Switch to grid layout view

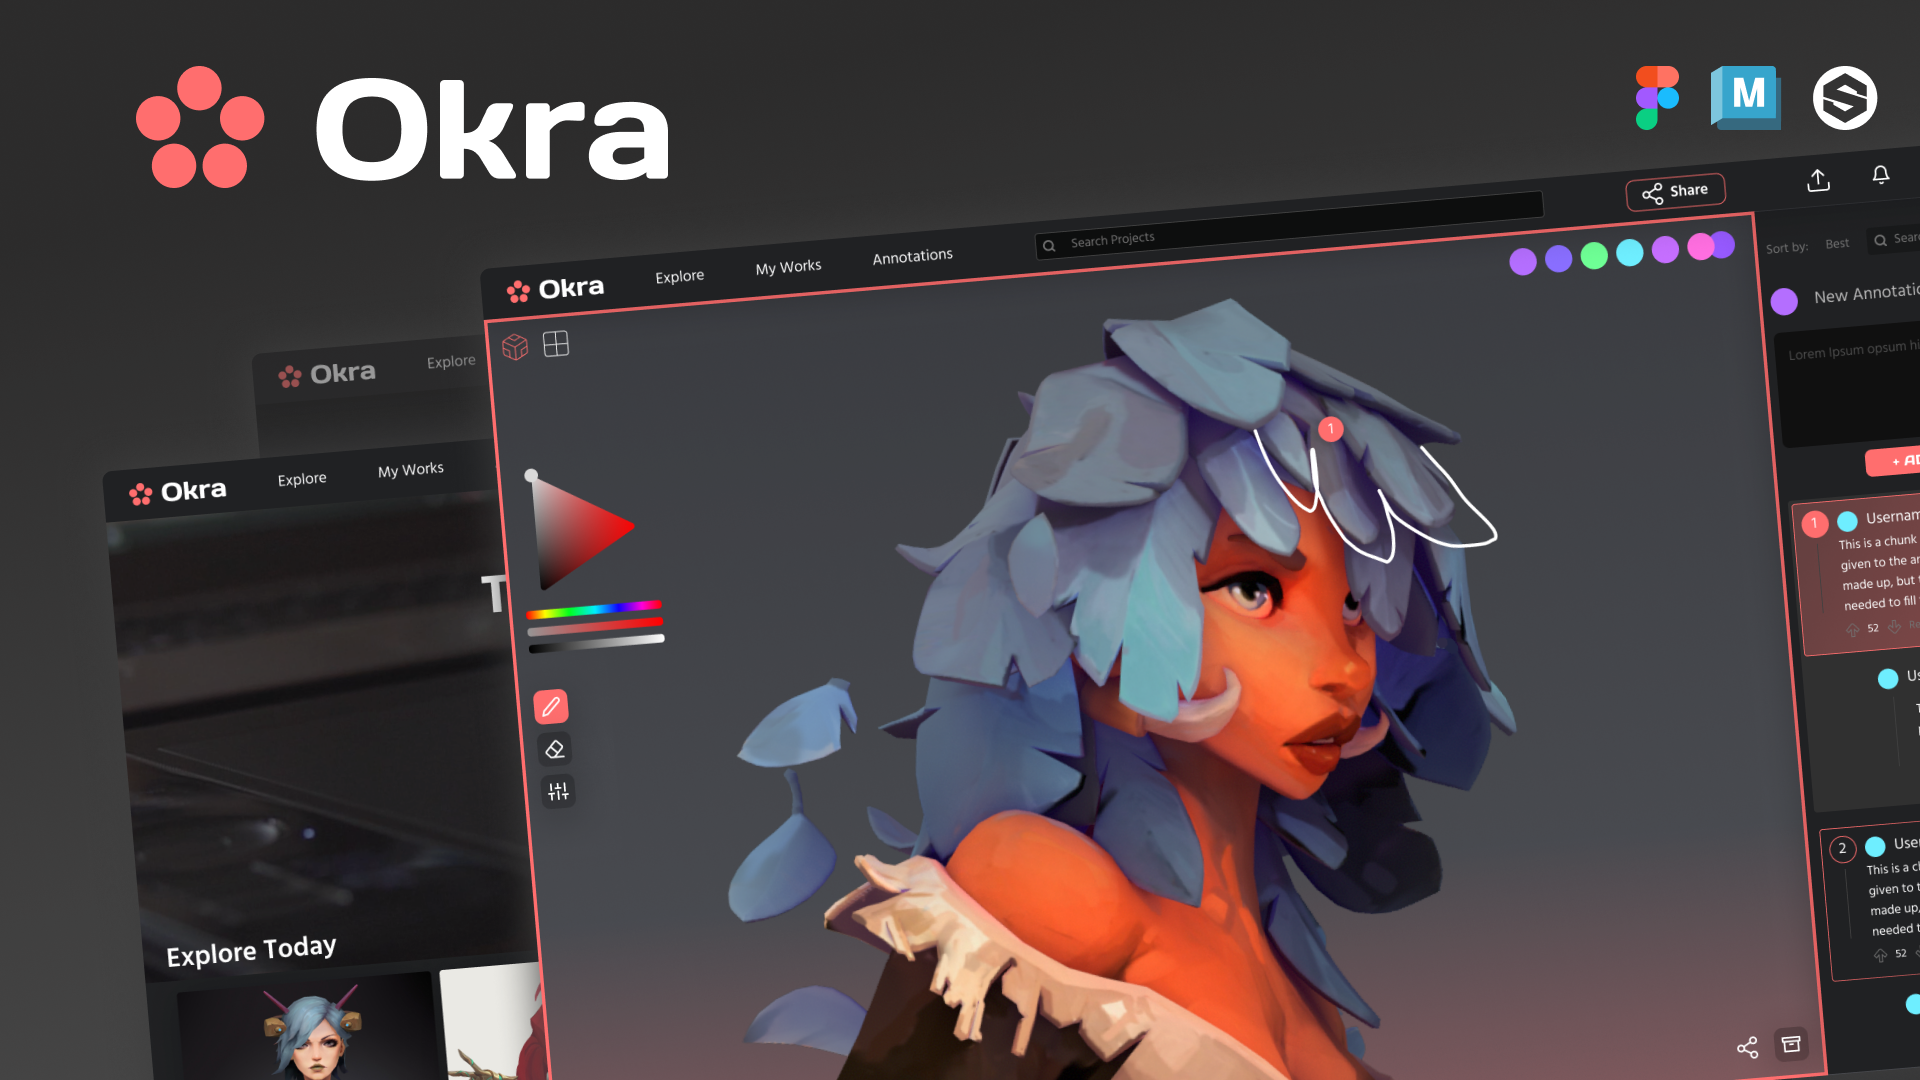pos(556,344)
